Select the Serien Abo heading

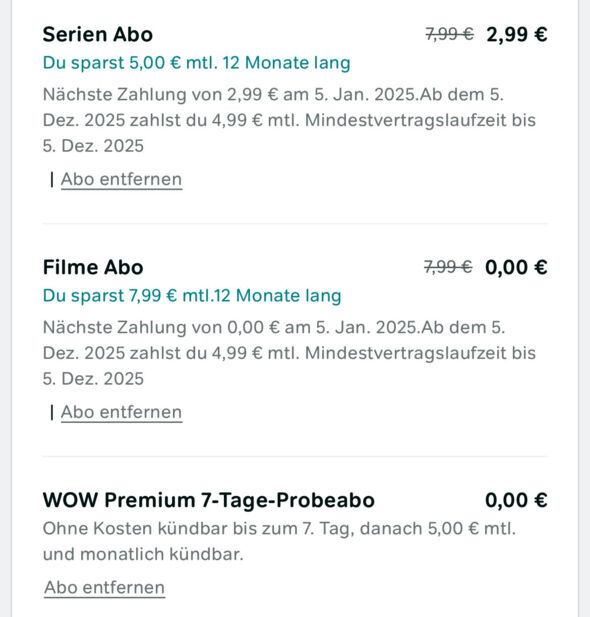tap(98, 34)
